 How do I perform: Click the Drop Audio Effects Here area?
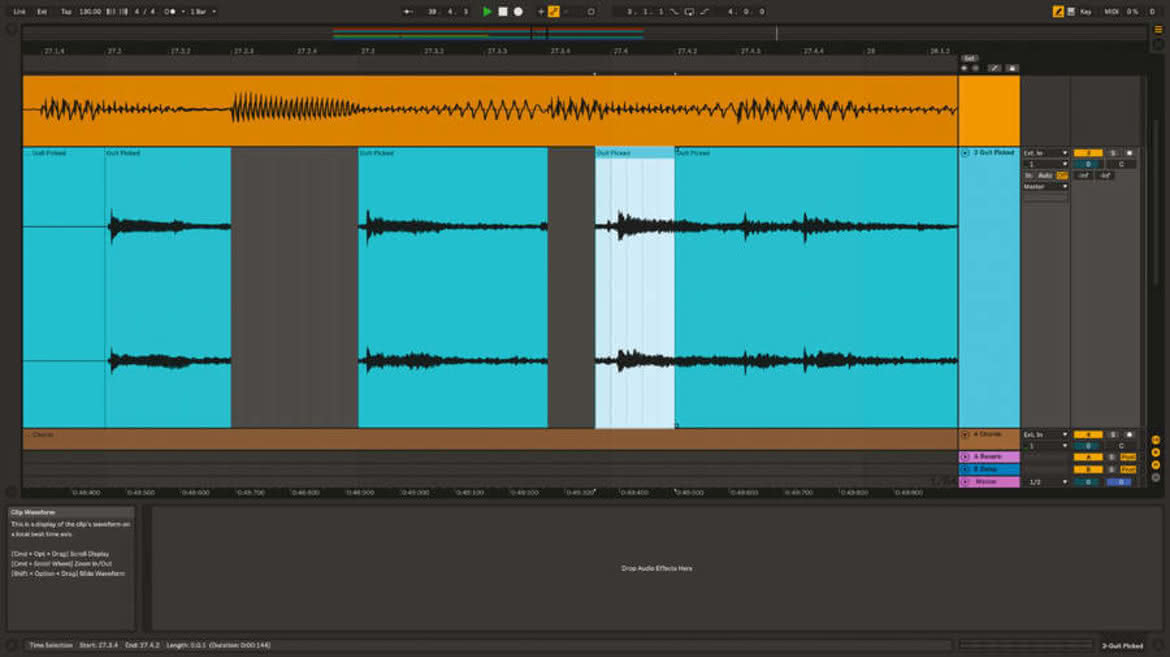657,568
